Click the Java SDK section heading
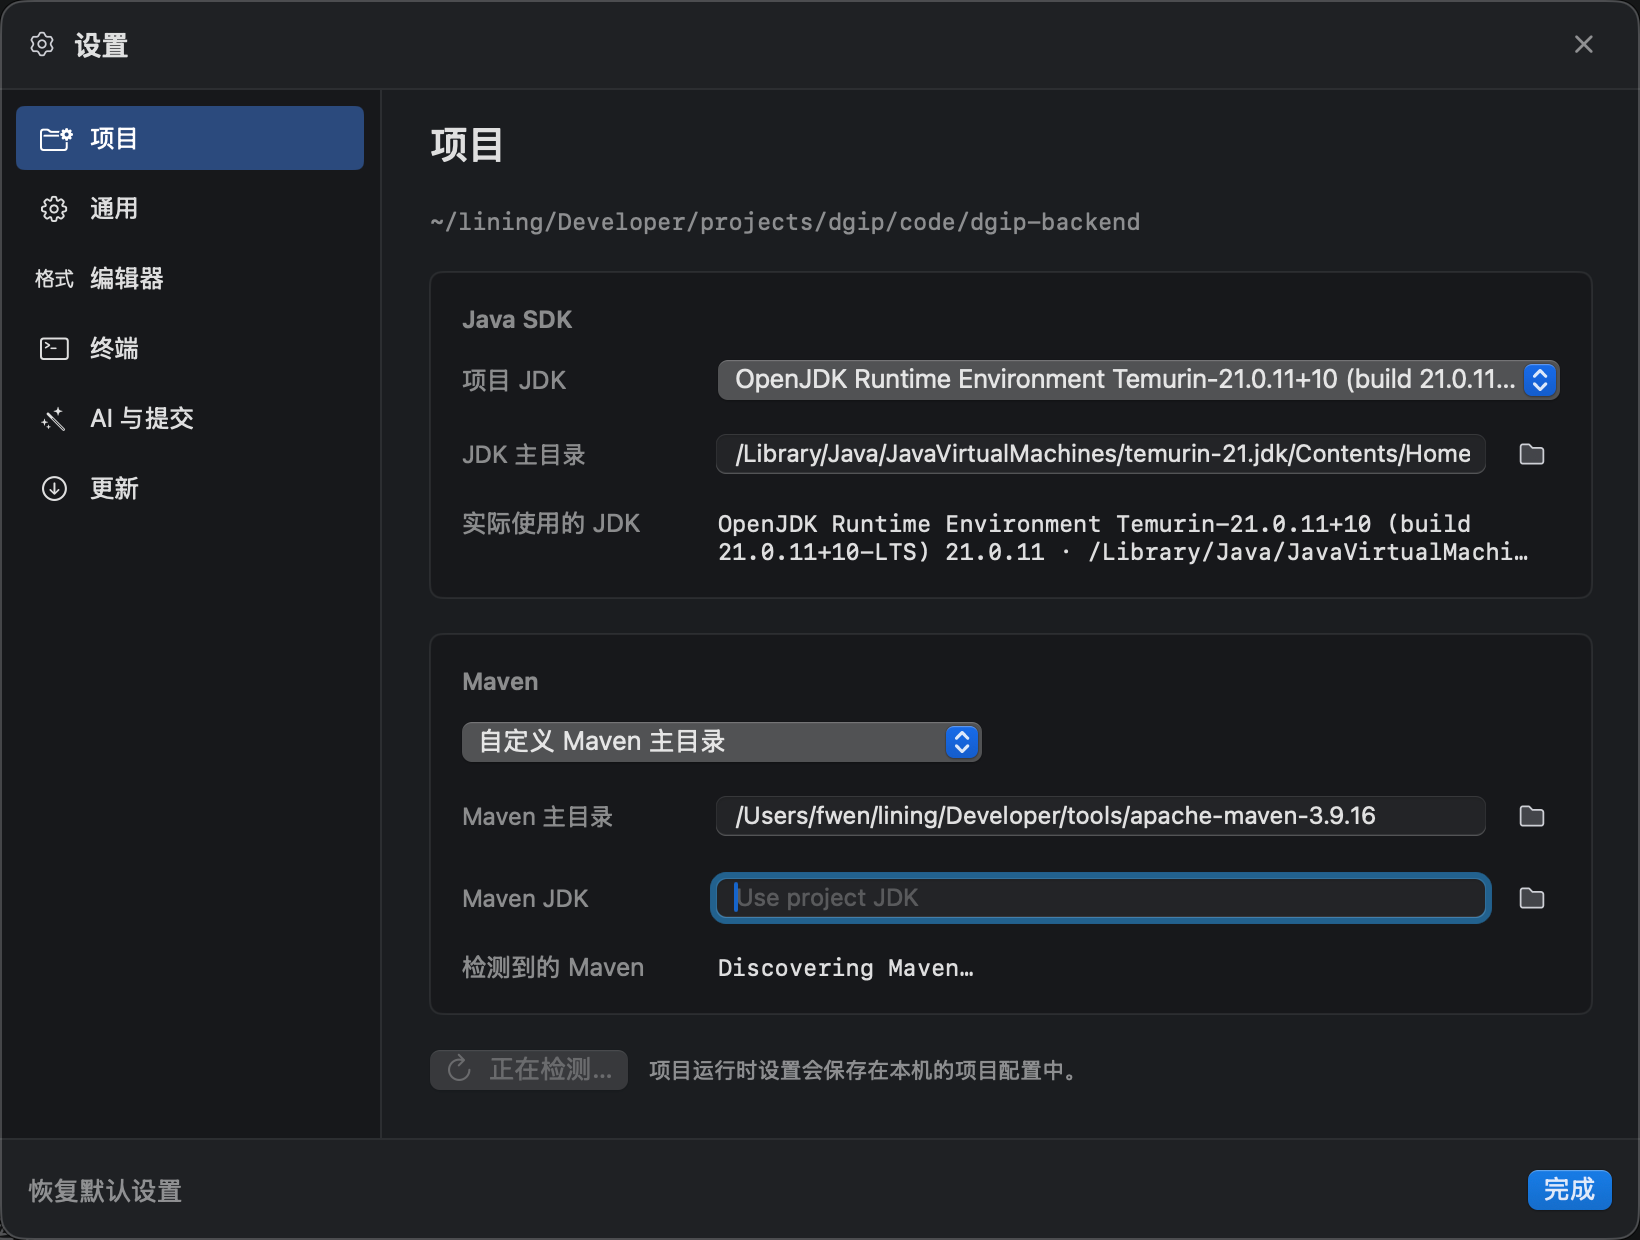1640x1240 pixels. point(517,320)
